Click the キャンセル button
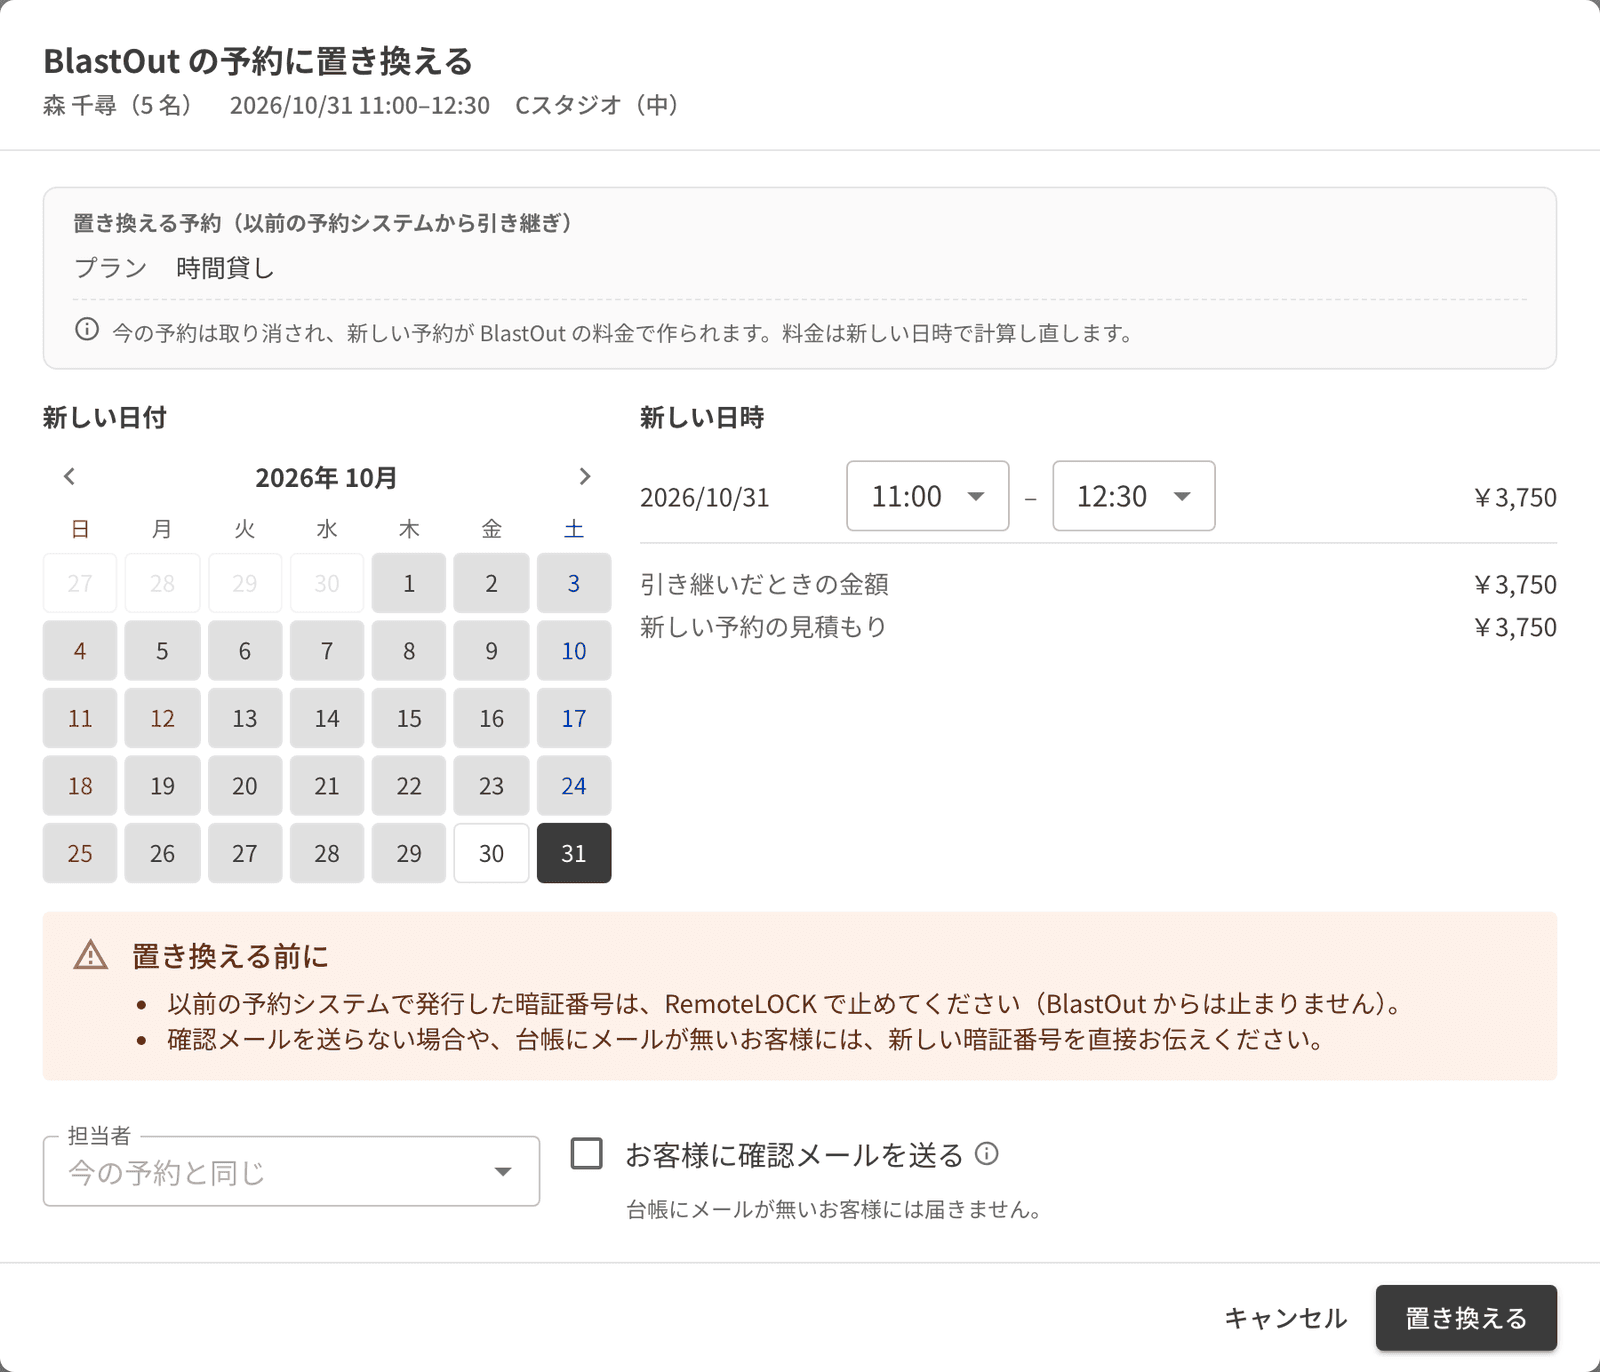 1286,1318
